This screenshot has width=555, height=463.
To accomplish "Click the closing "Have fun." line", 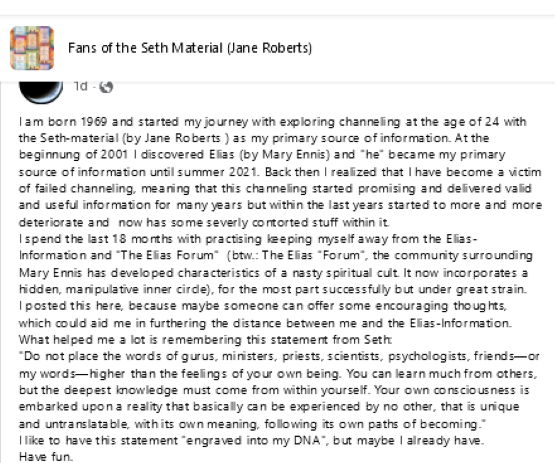I will pyautogui.click(x=46, y=457).
